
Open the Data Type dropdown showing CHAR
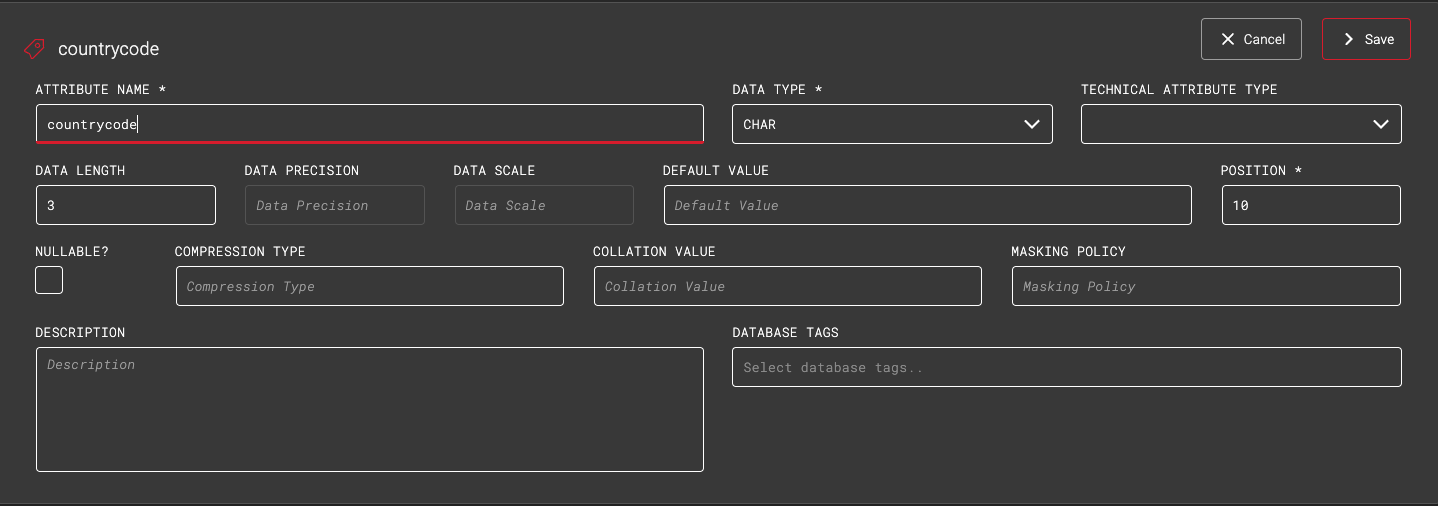coord(880,125)
